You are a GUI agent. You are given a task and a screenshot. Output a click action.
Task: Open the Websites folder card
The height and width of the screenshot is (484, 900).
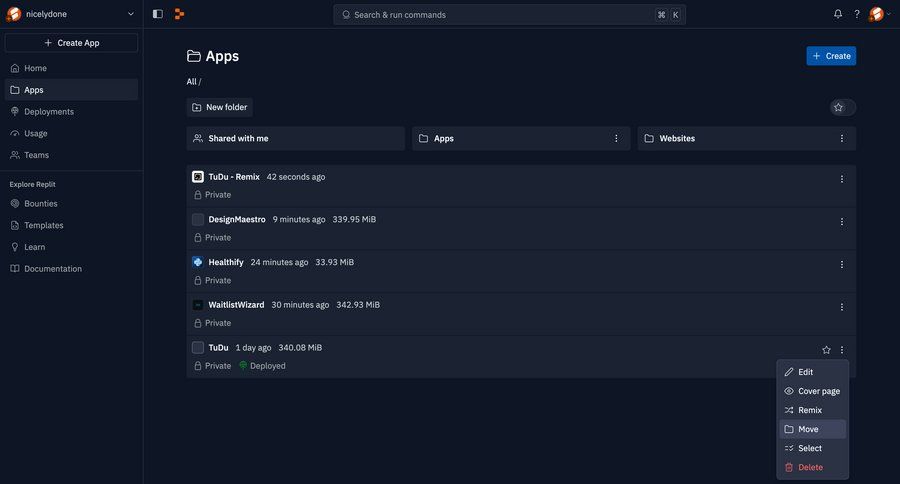(x=747, y=138)
